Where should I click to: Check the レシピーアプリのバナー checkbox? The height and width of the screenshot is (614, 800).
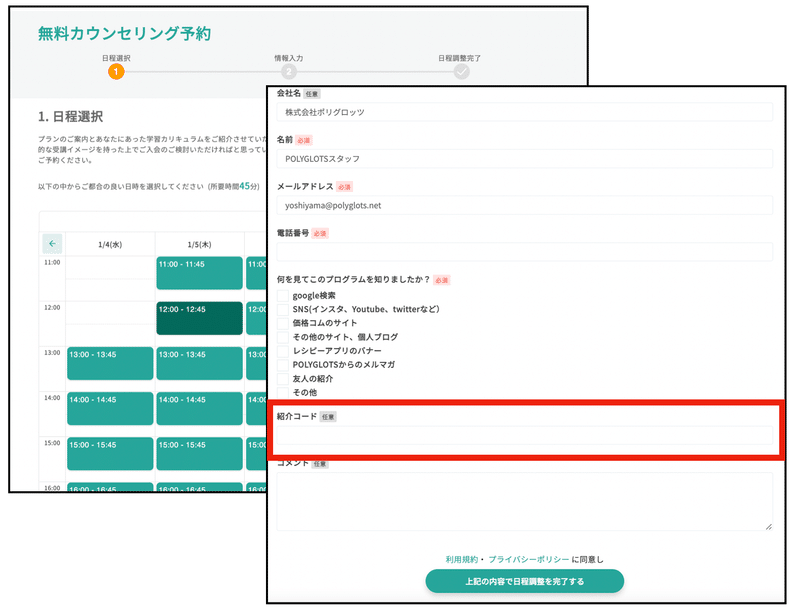point(283,351)
